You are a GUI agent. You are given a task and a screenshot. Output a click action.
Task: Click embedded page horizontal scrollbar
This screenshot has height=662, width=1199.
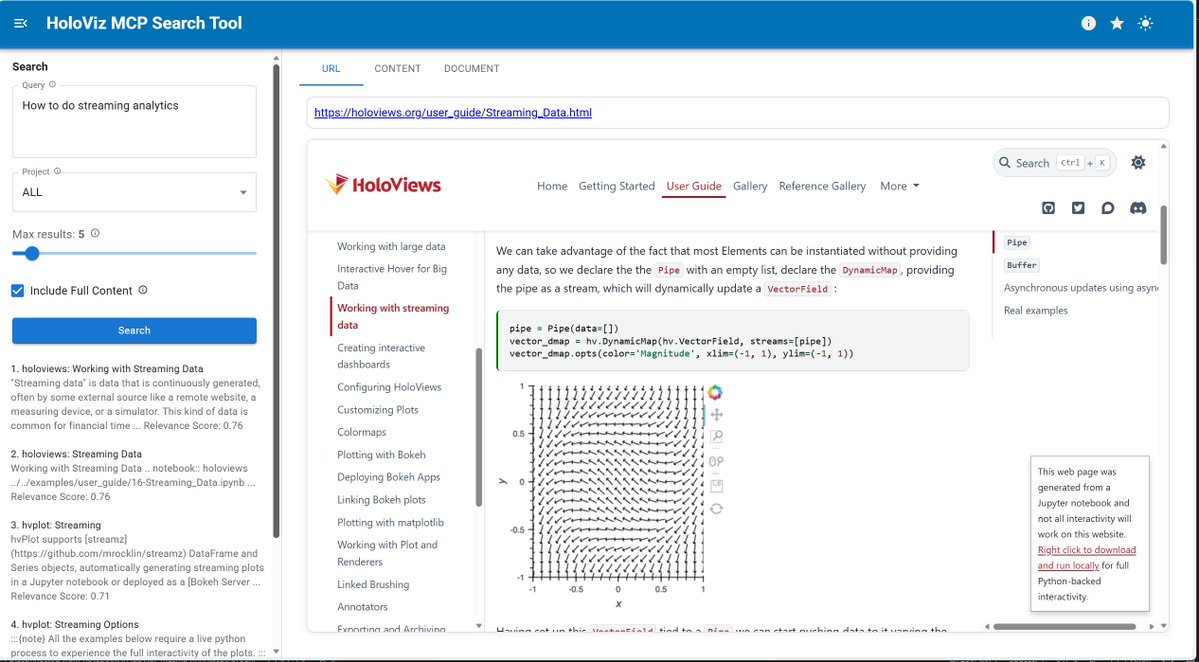pyautogui.click(x=1064, y=626)
